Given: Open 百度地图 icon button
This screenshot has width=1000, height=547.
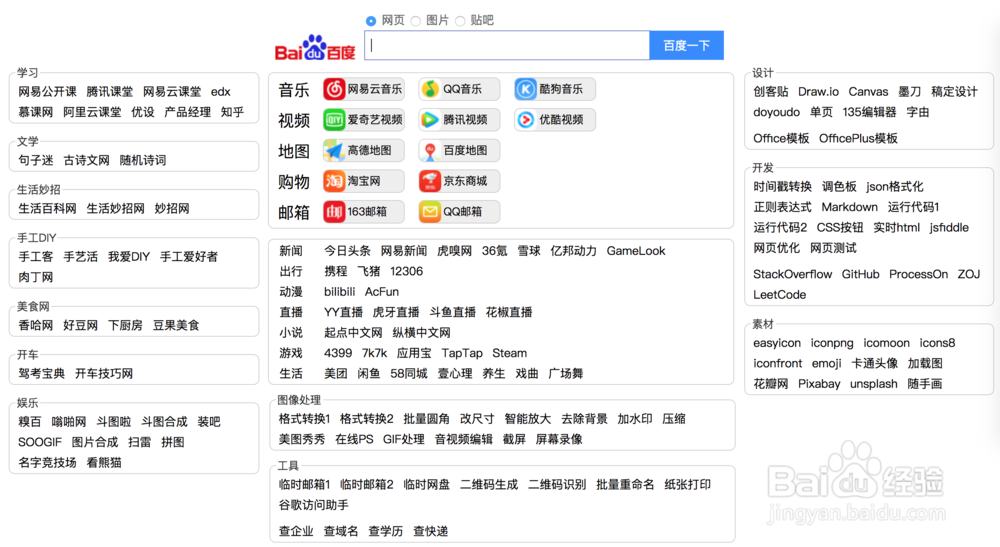Looking at the screenshot, I should pos(459,150).
